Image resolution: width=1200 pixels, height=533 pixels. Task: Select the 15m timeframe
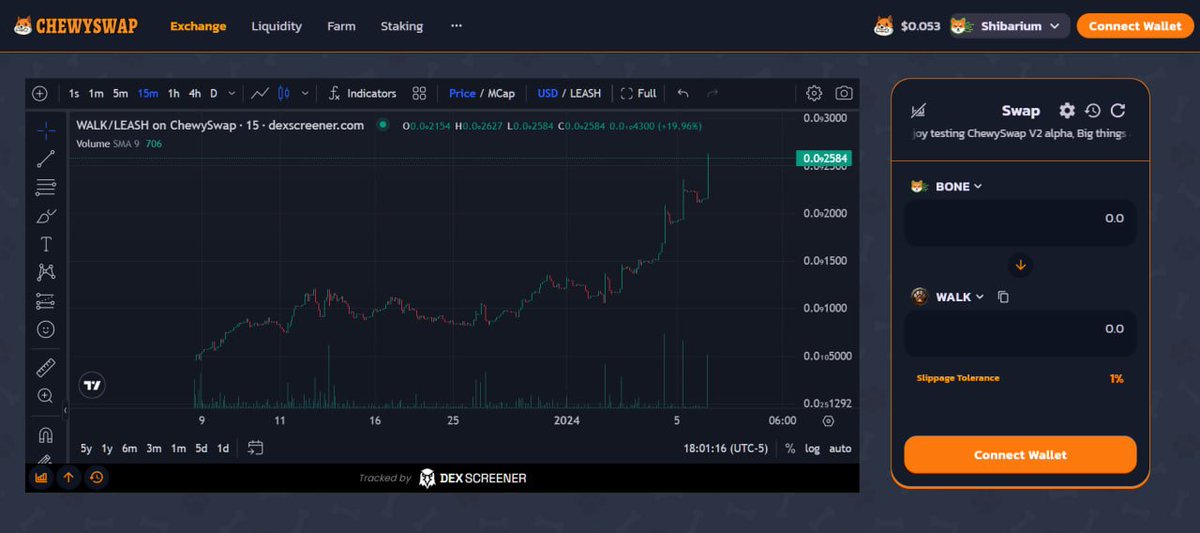(x=148, y=93)
